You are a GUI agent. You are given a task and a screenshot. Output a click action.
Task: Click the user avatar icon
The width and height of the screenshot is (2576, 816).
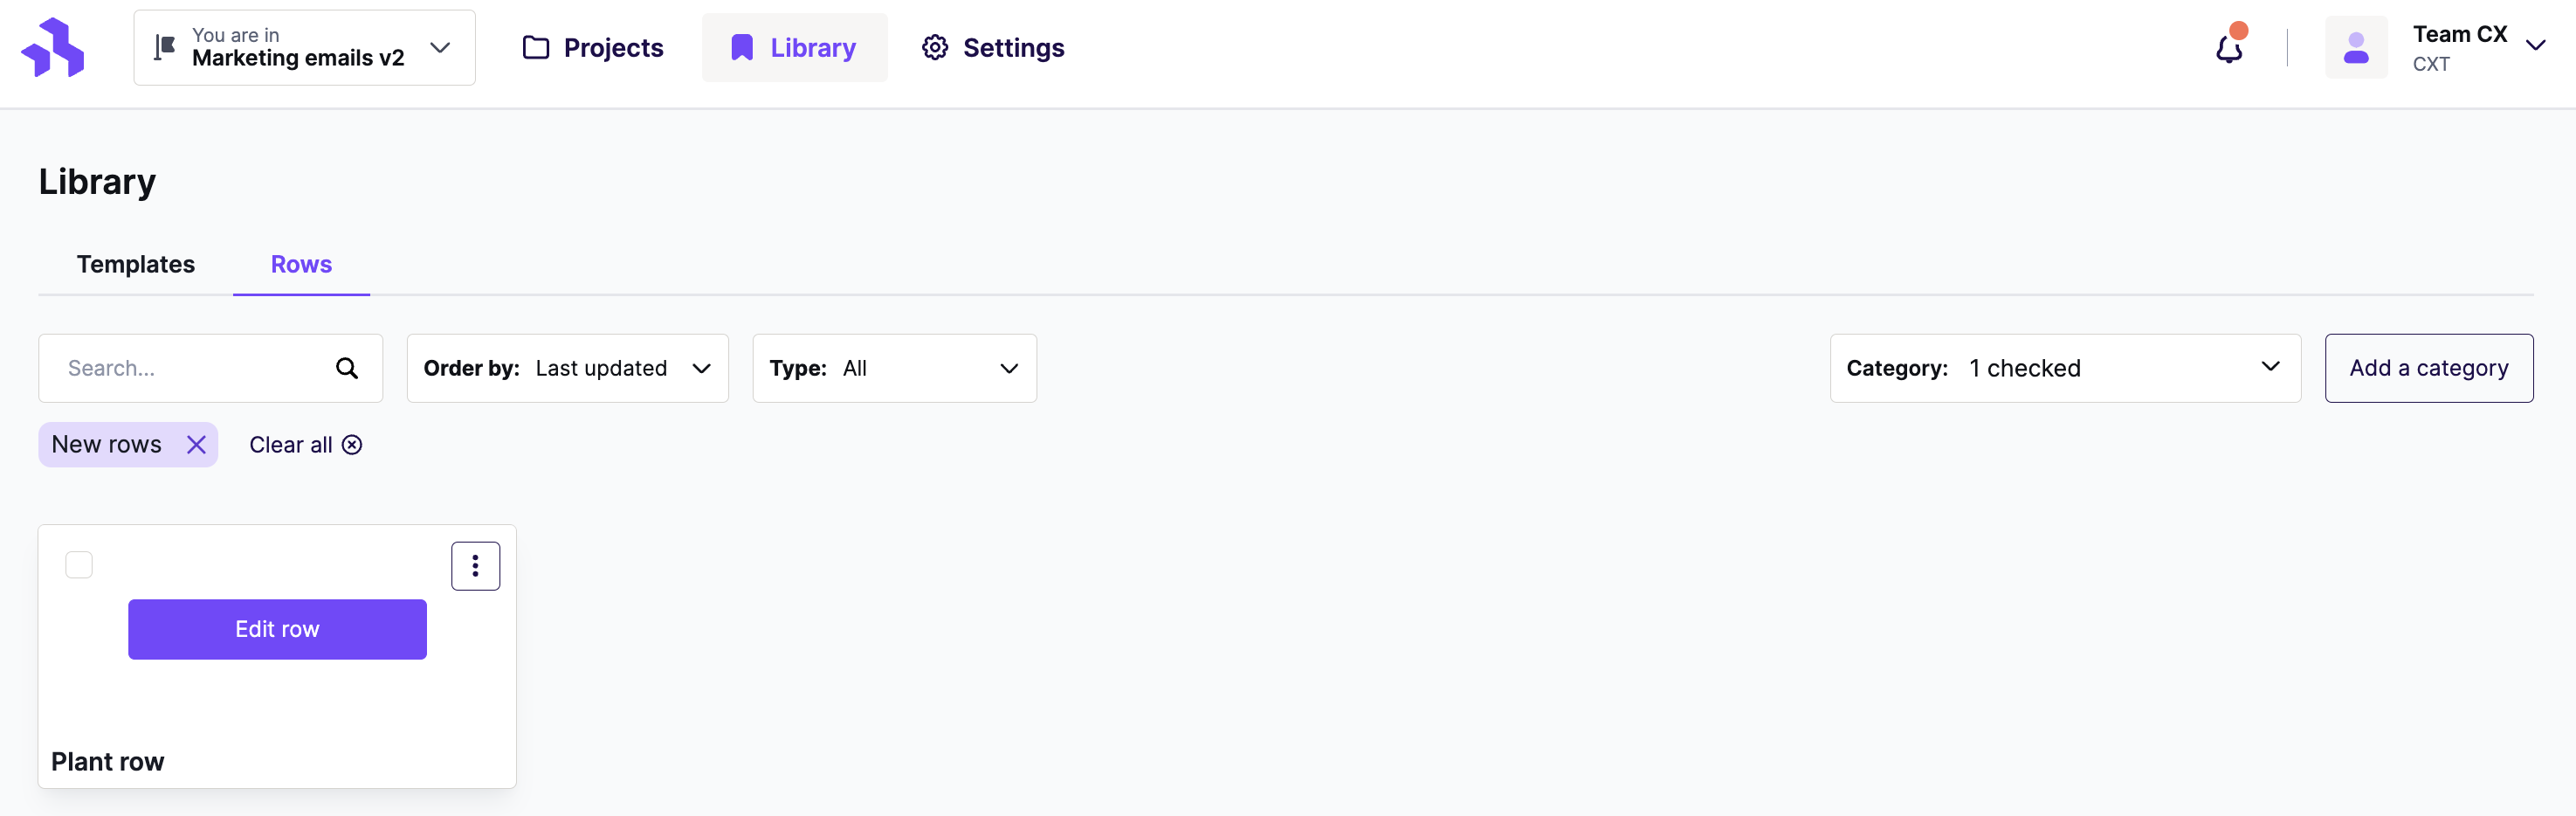tap(2355, 47)
